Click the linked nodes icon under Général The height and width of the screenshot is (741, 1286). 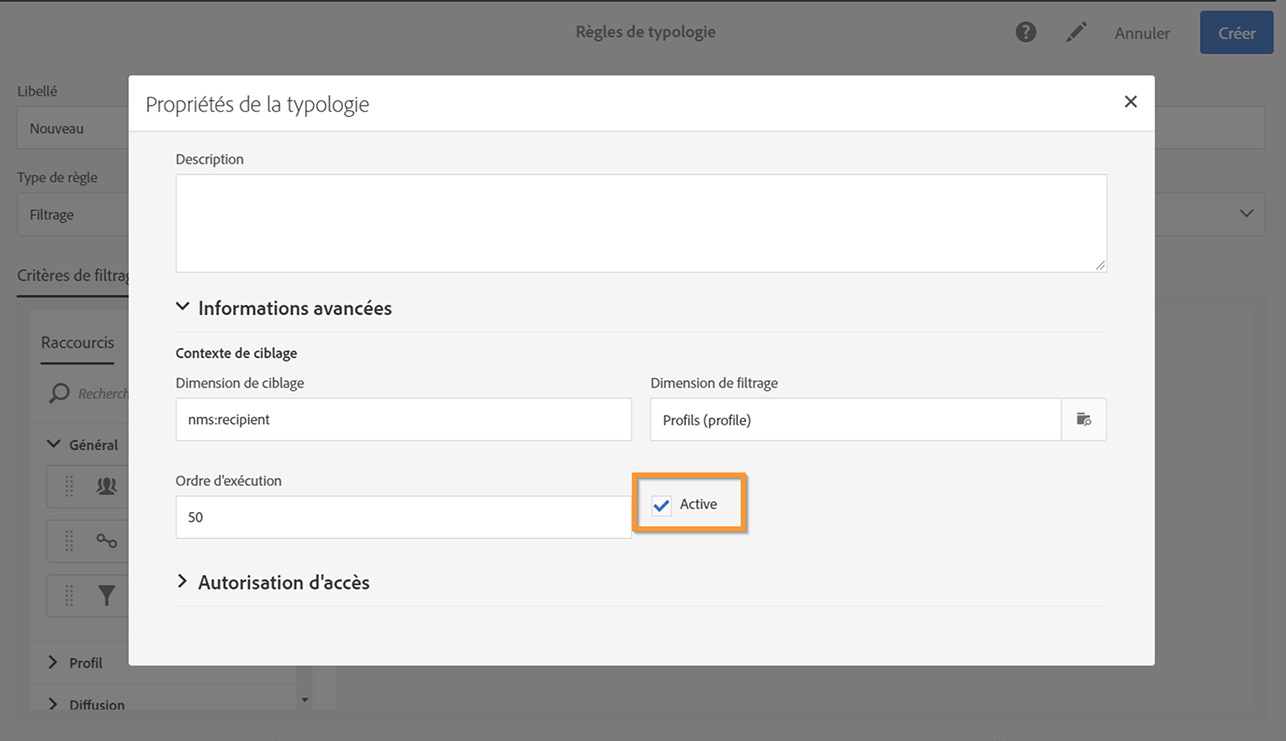106,541
